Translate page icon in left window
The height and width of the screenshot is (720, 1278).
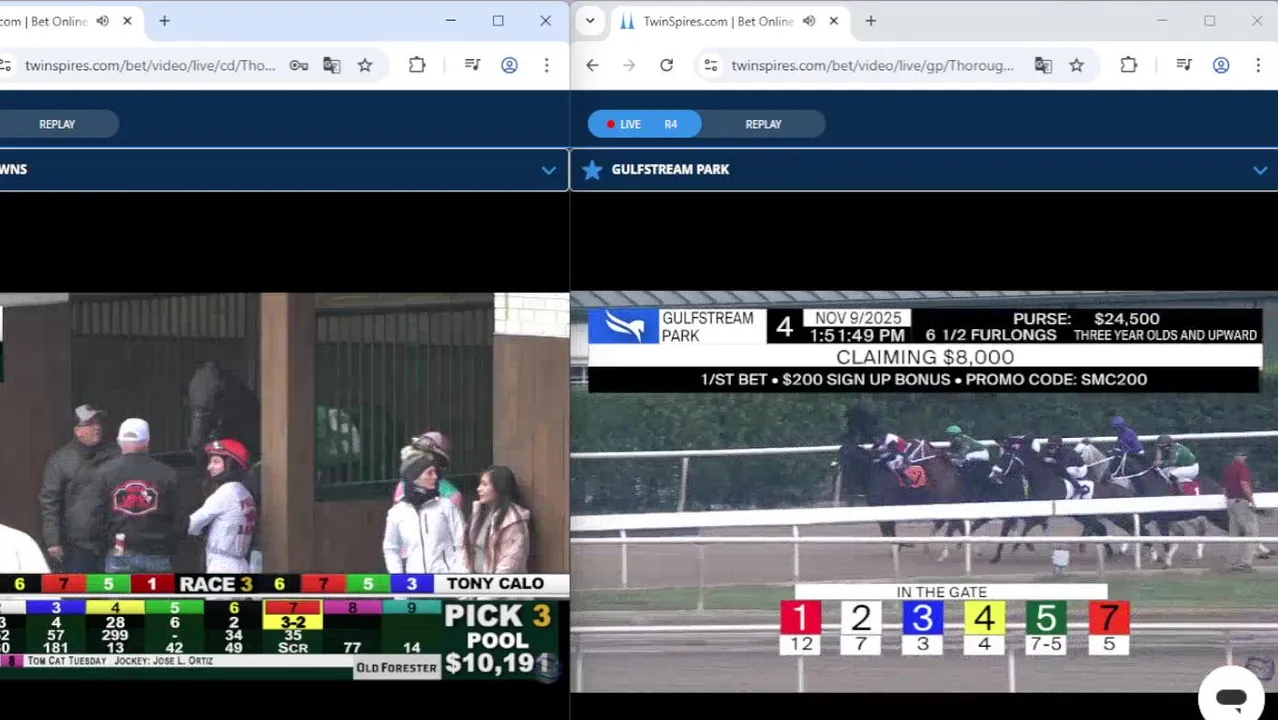(x=332, y=65)
